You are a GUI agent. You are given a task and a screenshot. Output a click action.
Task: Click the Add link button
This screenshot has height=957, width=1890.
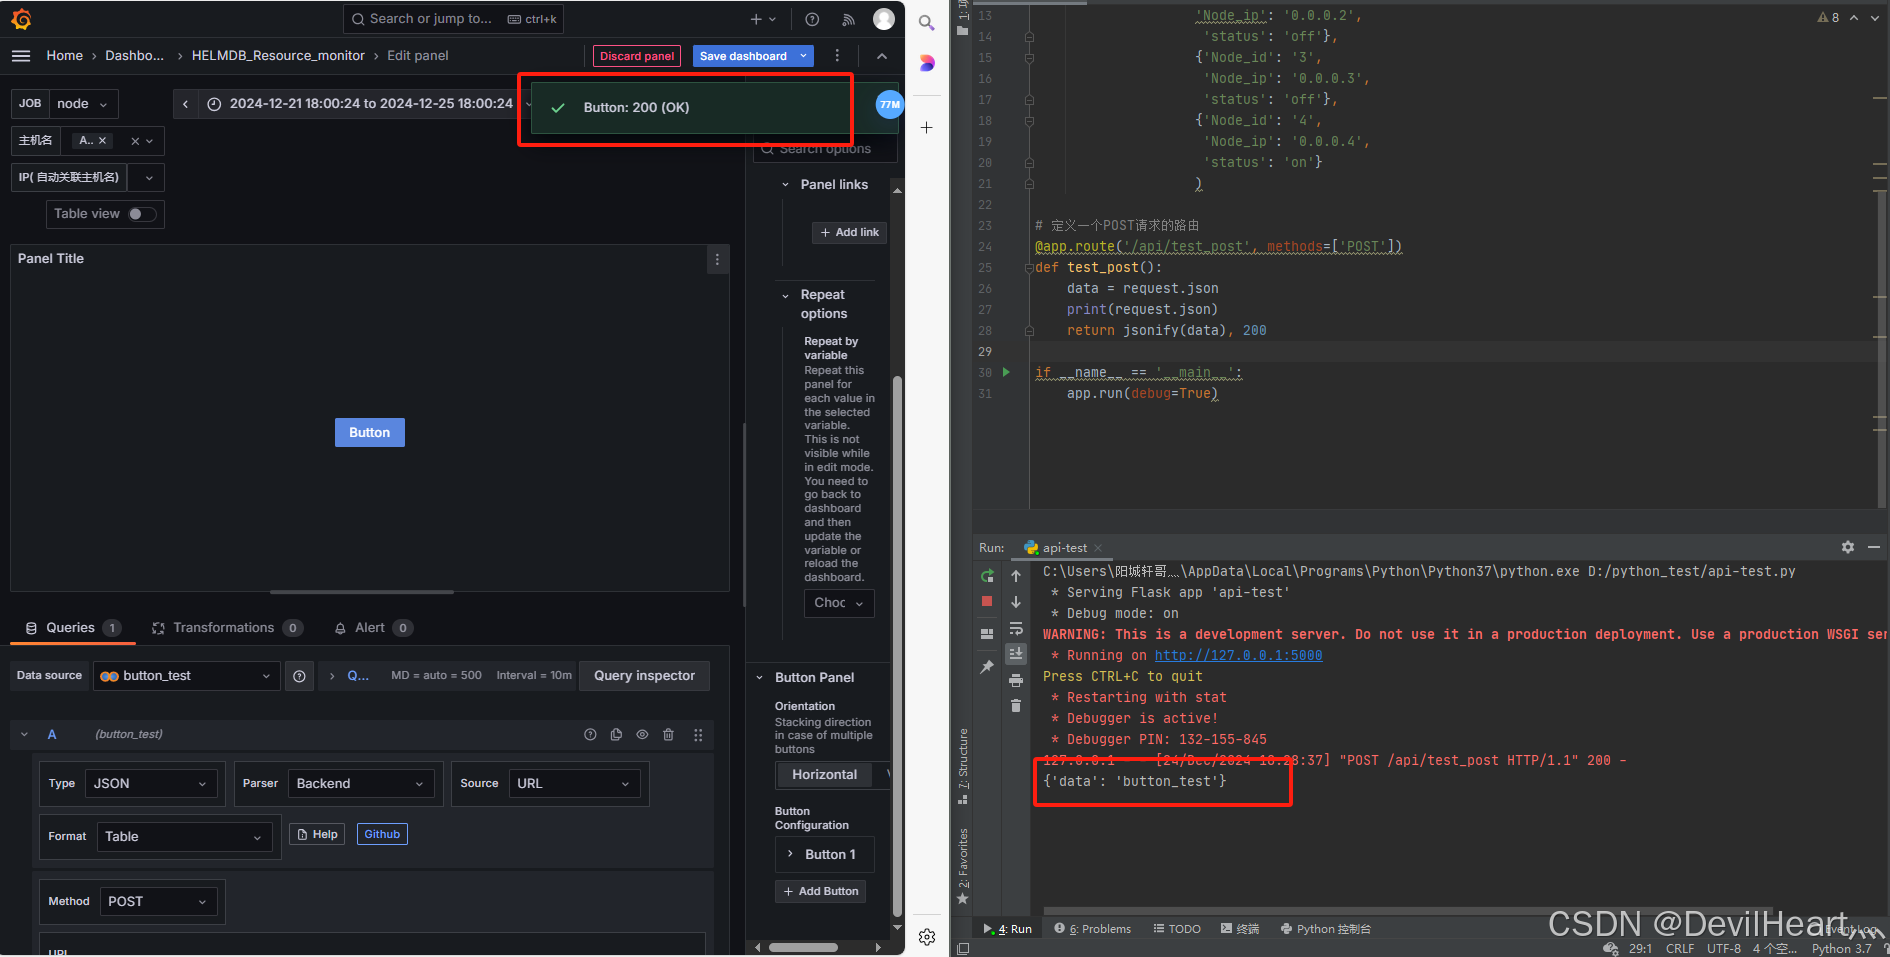click(x=850, y=233)
